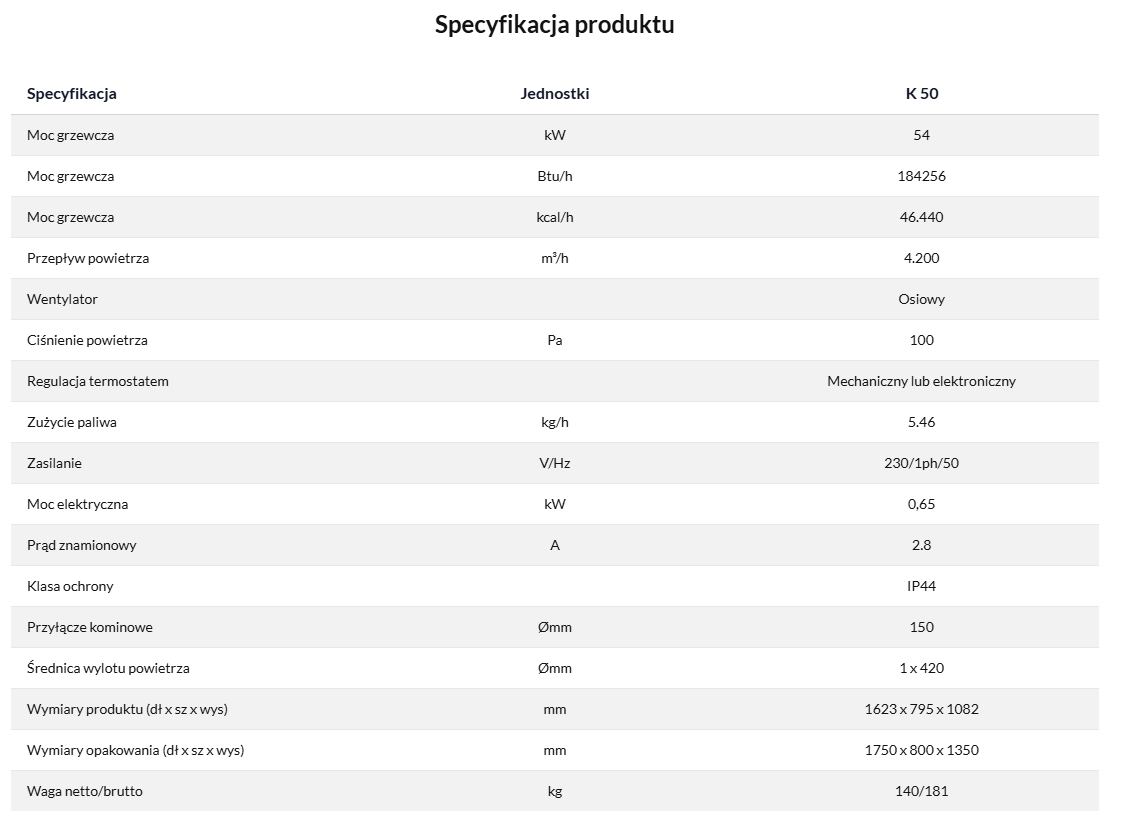Viewport: 1126px width, 830px height.
Task: Select the 46.440 kcal/h value
Action: coord(921,217)
